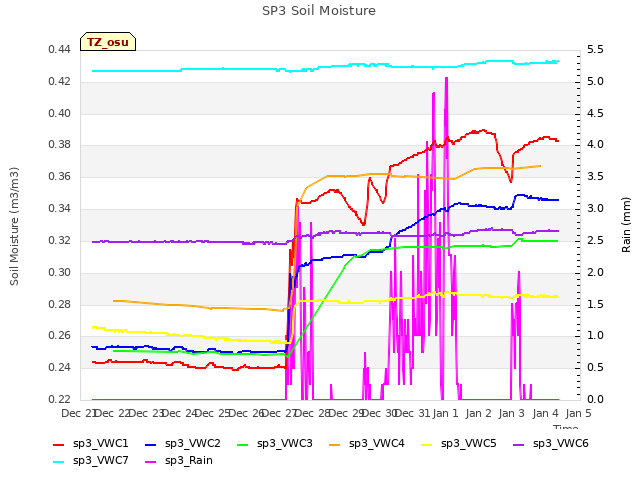Click the tallest magenta rain peak near Jan 1
The width and height of the screenshot is (640, 480).
coord(446,78)
